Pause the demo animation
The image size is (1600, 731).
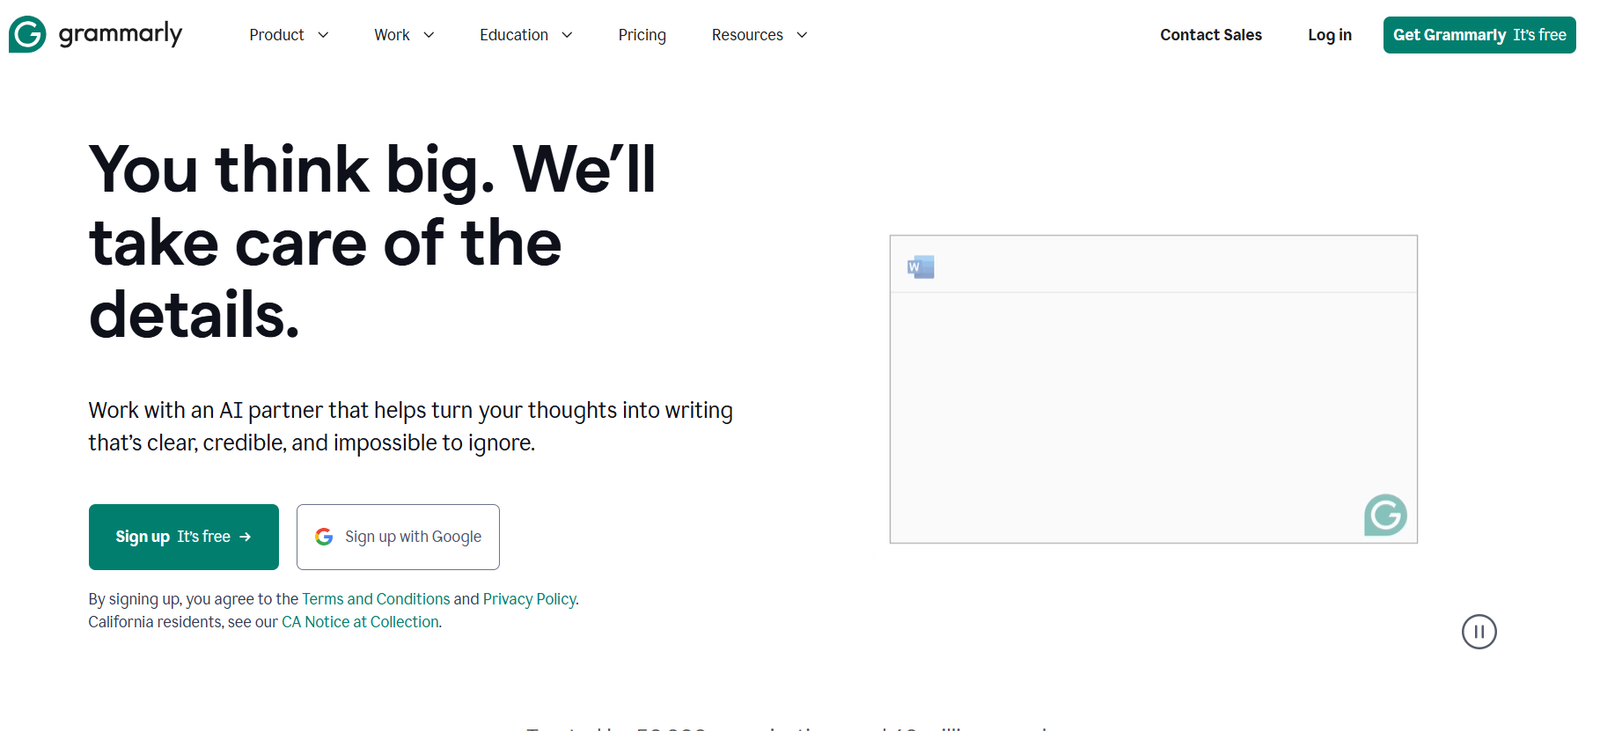point(1478,632)
